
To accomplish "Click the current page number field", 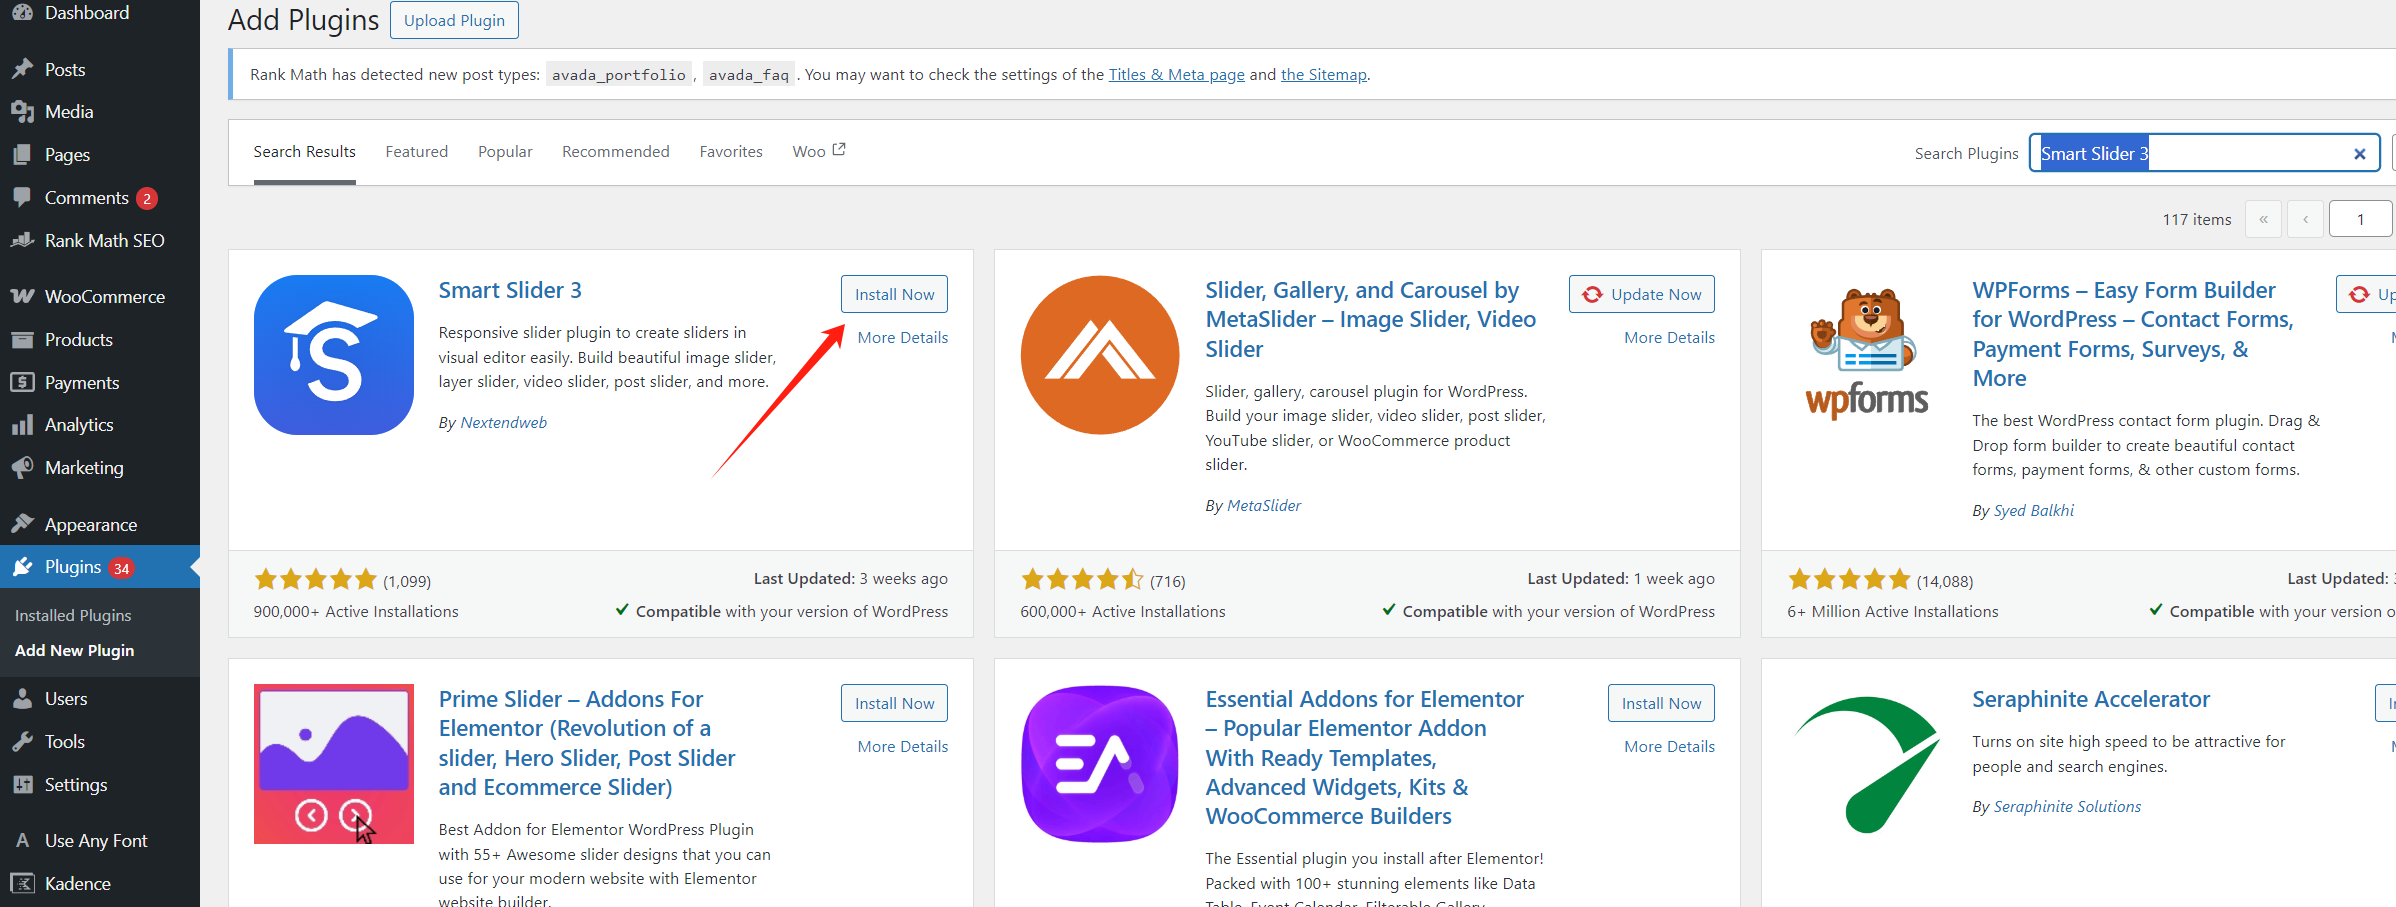I will (x=2359, y=220).
